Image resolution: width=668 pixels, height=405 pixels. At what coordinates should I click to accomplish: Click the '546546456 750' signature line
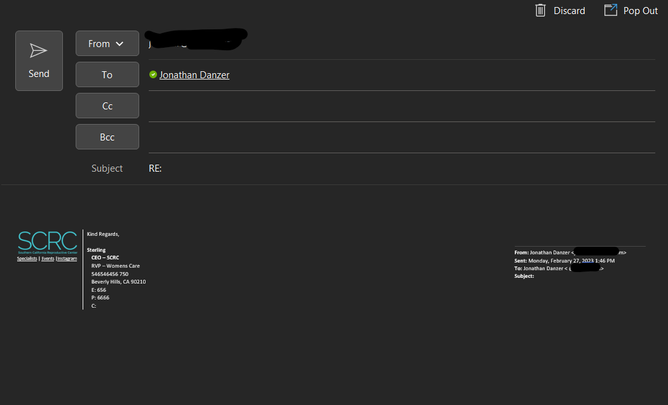[110, 274]
